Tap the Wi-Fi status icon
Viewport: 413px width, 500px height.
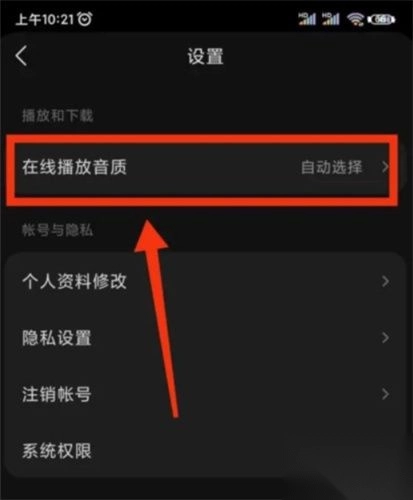(355, 19)
